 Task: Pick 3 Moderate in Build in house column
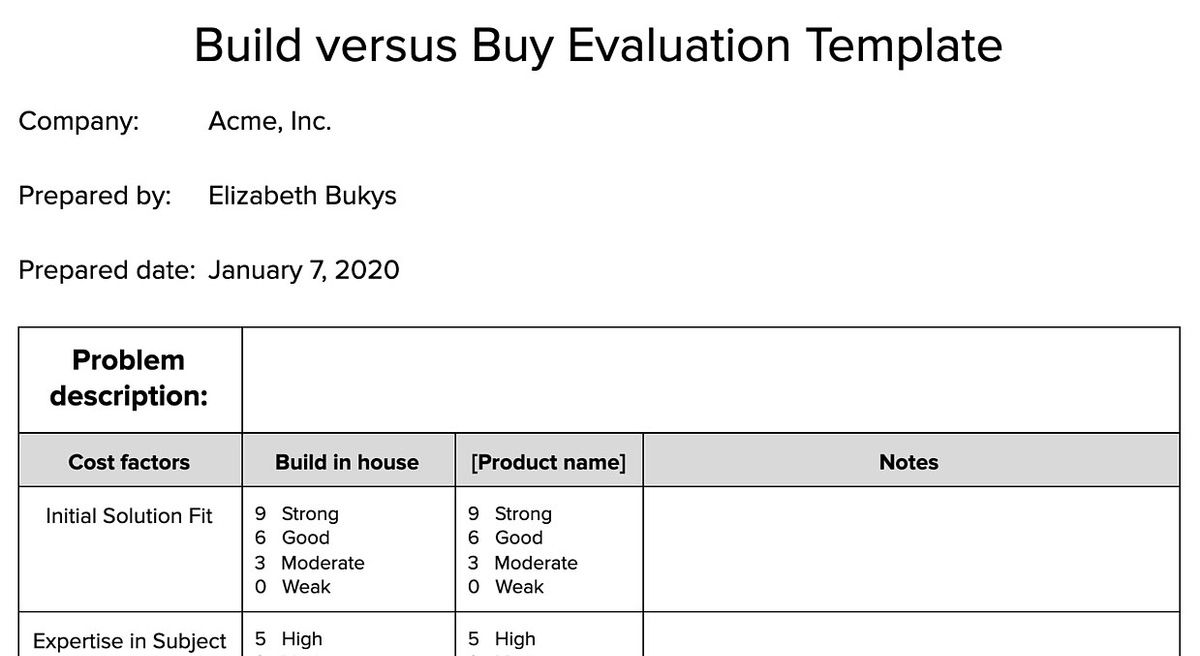[310, 563]
